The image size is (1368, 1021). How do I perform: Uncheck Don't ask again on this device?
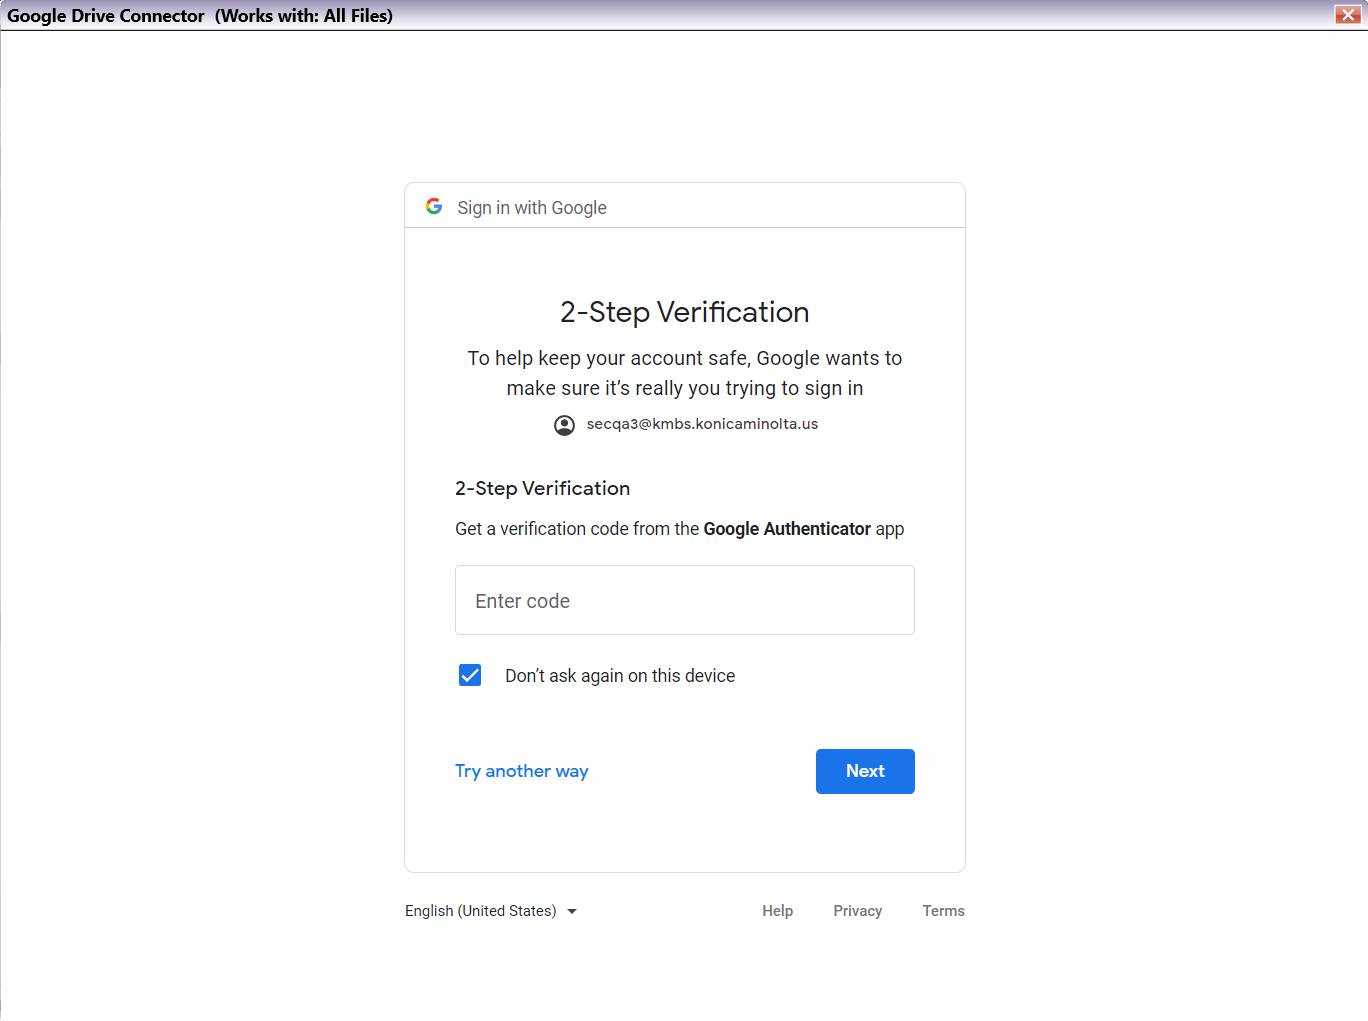pos(470,675)
